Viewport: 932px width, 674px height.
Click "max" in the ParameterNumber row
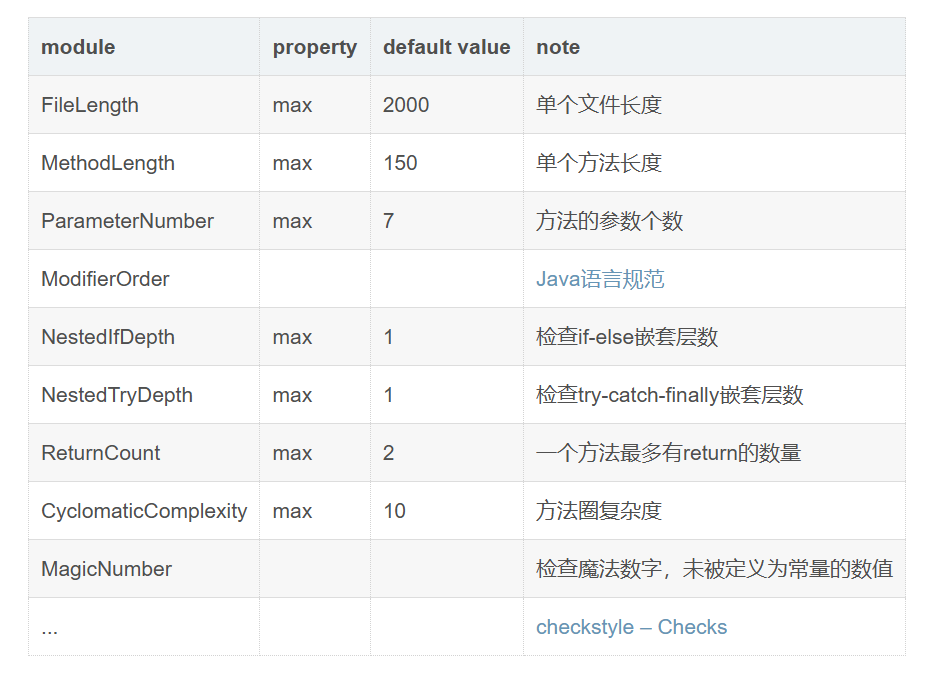(292, 222)
